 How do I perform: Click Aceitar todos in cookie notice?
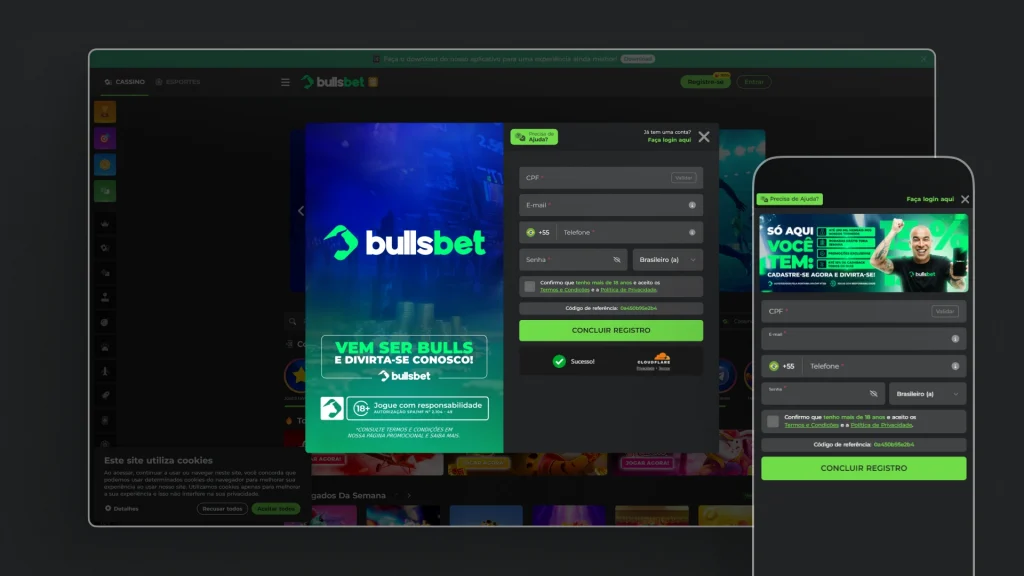point(276,509)
